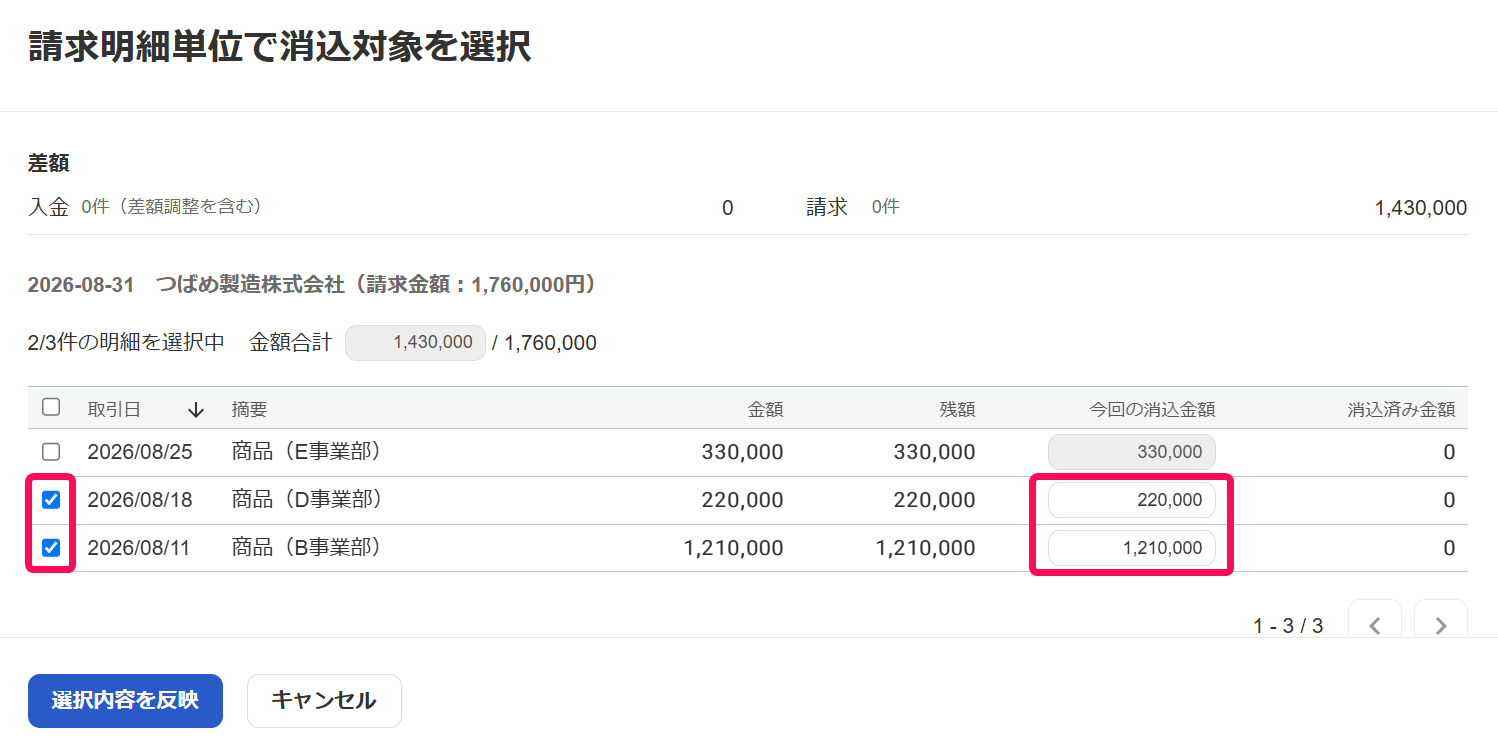Click the 金額 column header
Screen dimensions: 1498x751
pyautogui.click(x=765, y=409)
